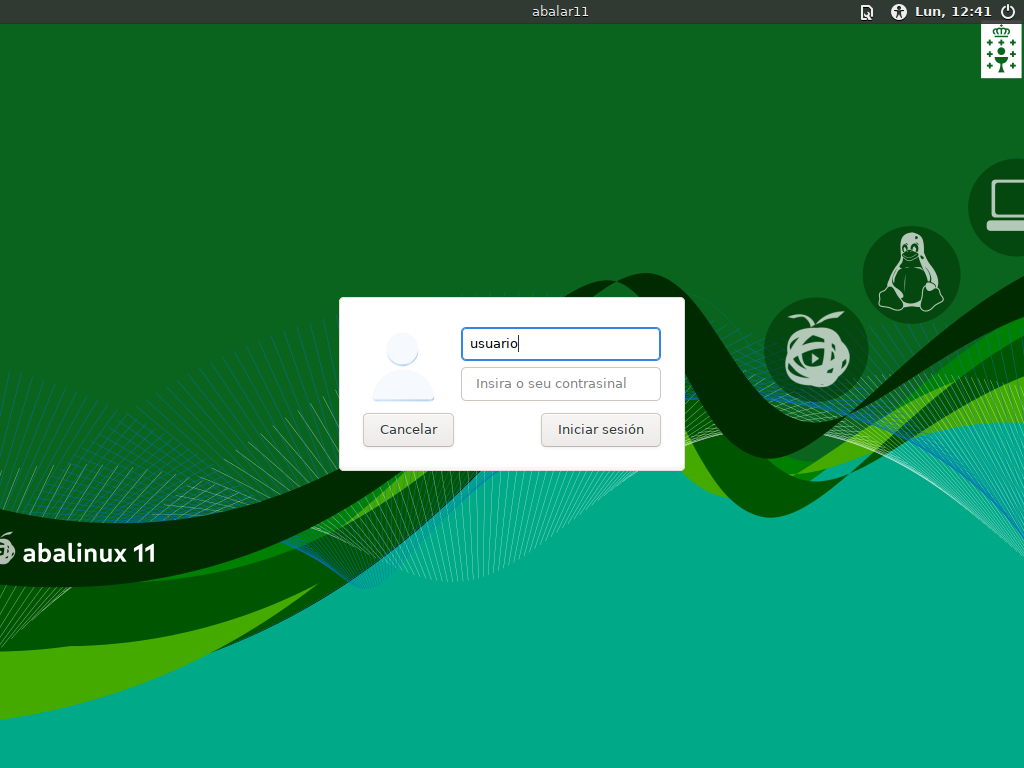Viewport: 1024px width, 768px height.
Task: Click the abalar11 hostname label
Action: [560, 12]
